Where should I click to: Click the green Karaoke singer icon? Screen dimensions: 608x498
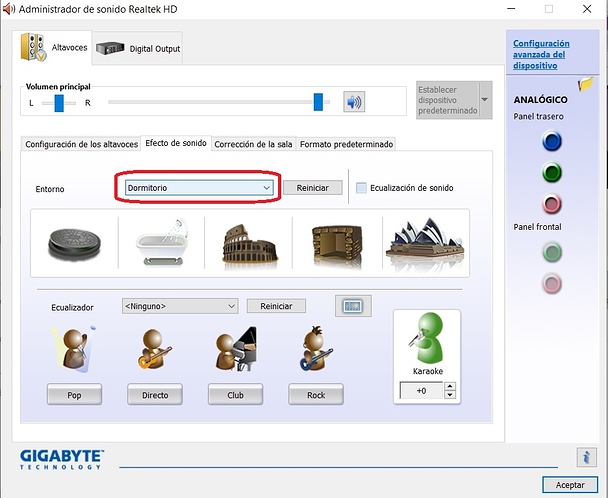click(x=427, y=338)
